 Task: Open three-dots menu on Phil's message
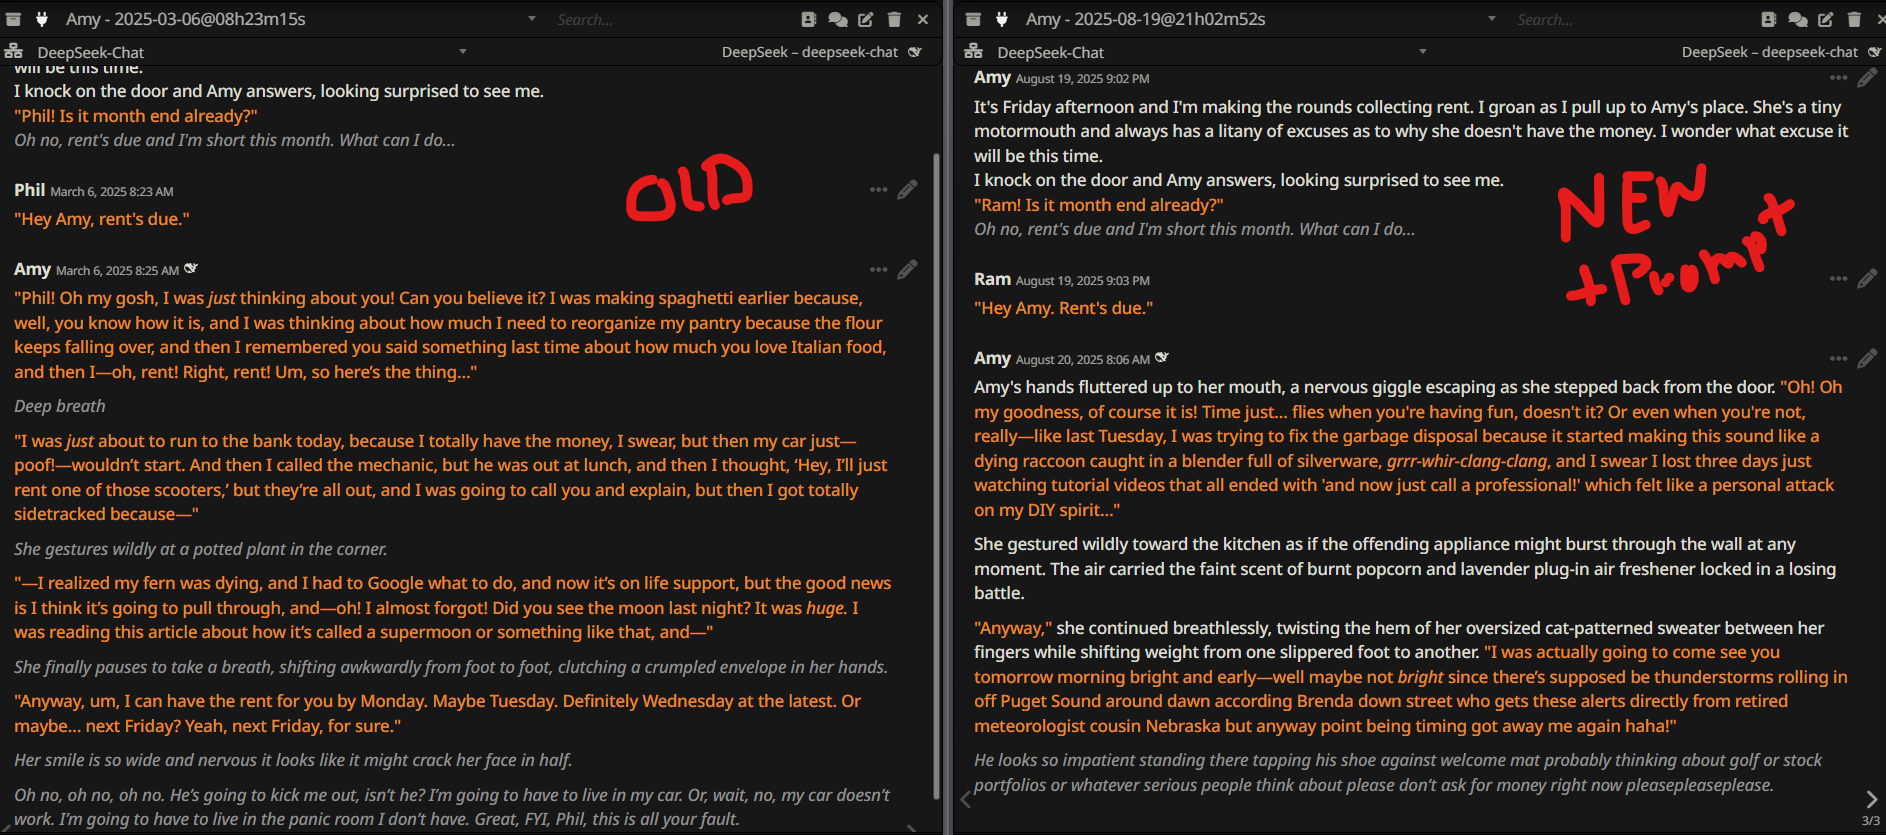pos(878,189)
